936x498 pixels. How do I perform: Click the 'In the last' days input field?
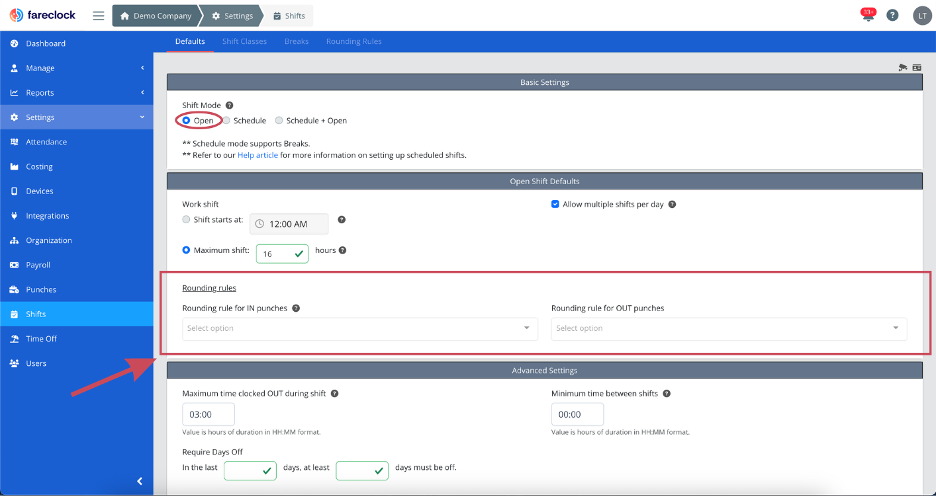250,471
